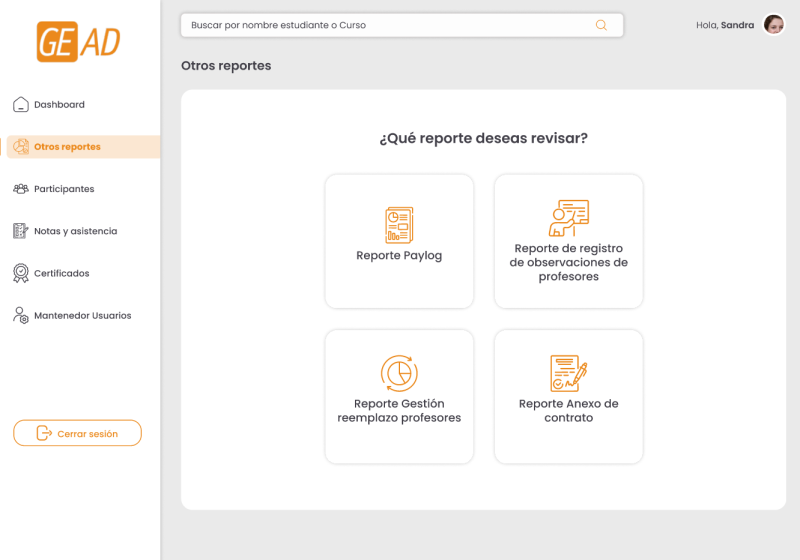Click the signed contract annex icon
Screen dimensions: 800x560
[x=568, y=373]
